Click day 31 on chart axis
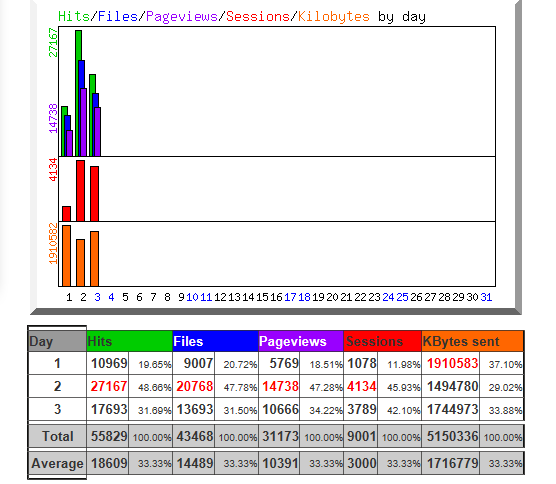 [x=486, y=297]
